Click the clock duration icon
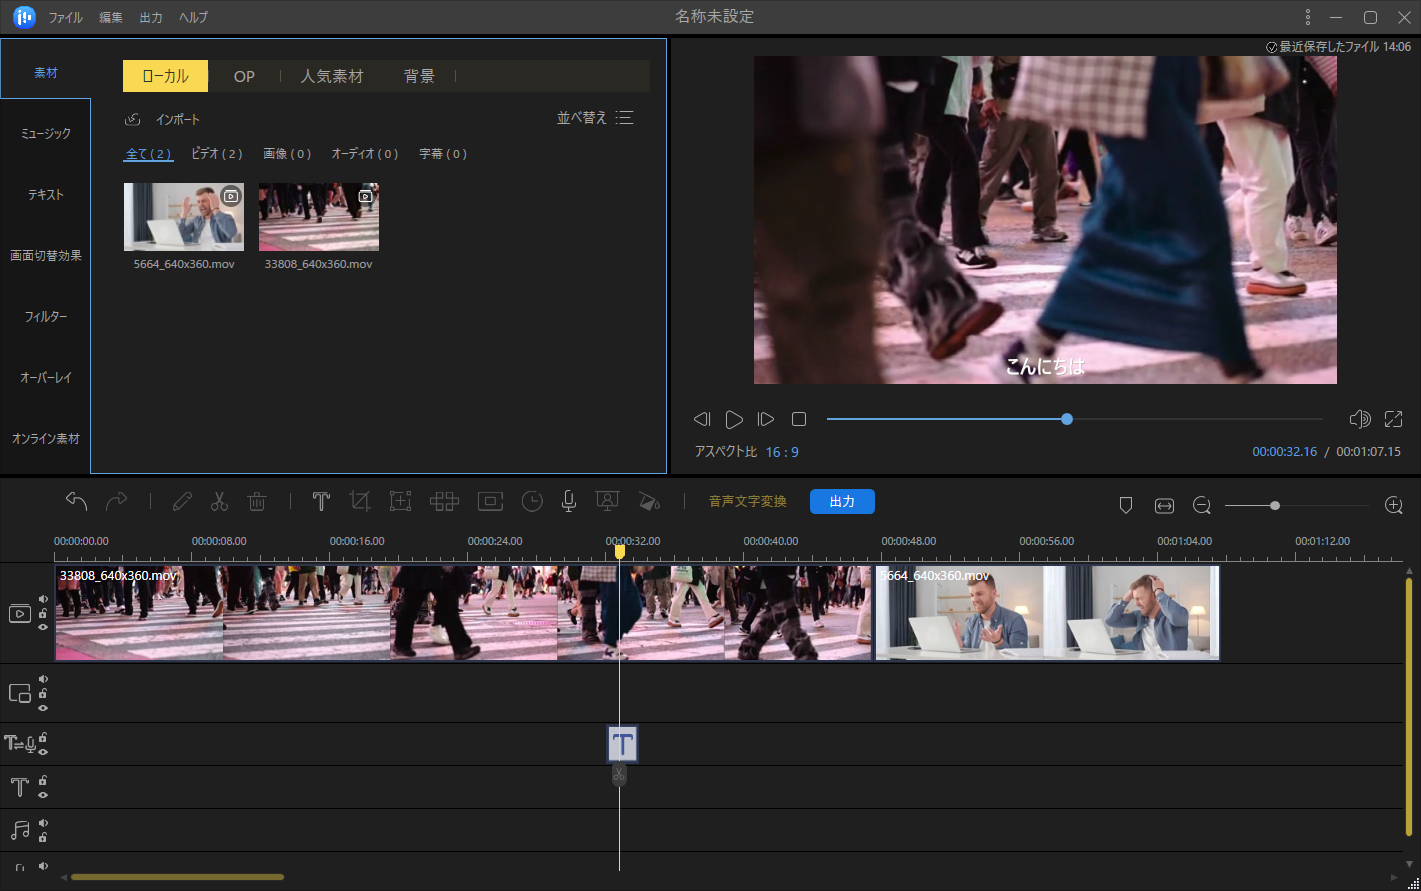 (532, 501)
